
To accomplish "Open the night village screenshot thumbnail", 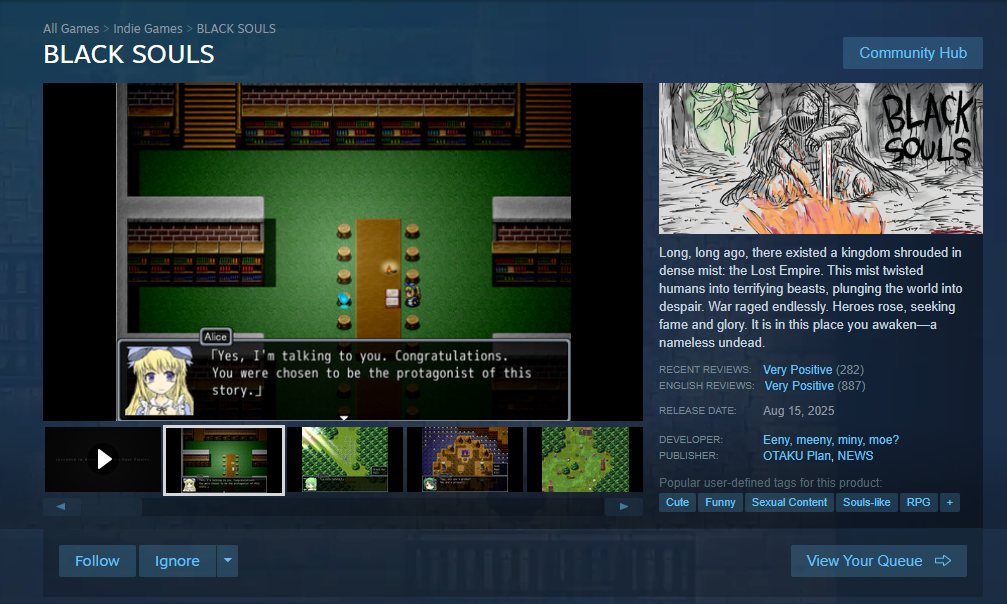I will click(465, 459).
